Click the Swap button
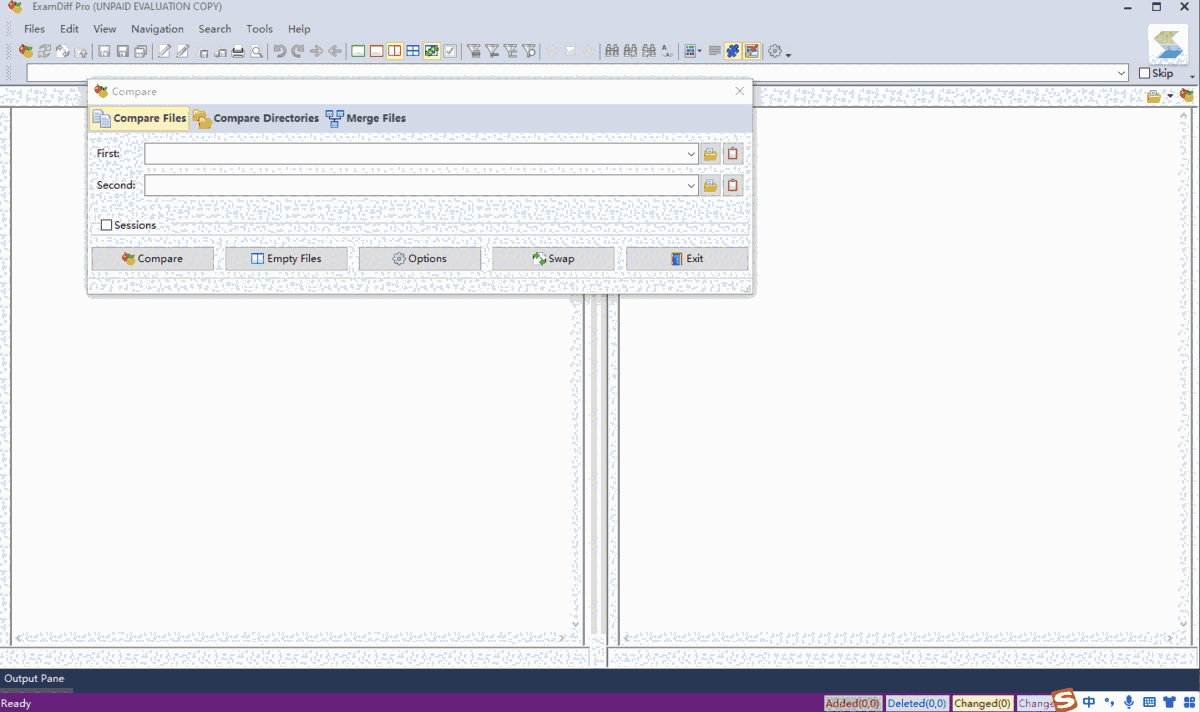 pyautogui.click(x=553, y=258)
